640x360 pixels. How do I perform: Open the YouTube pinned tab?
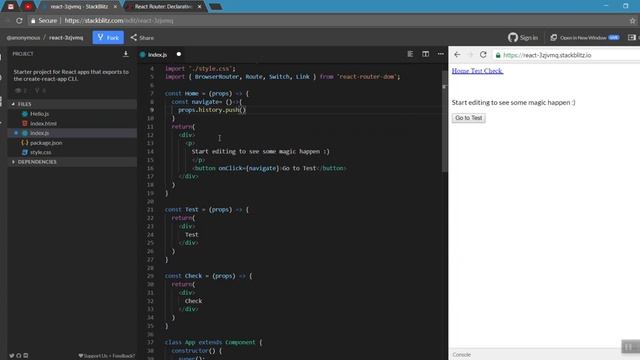tap(28, 7)
